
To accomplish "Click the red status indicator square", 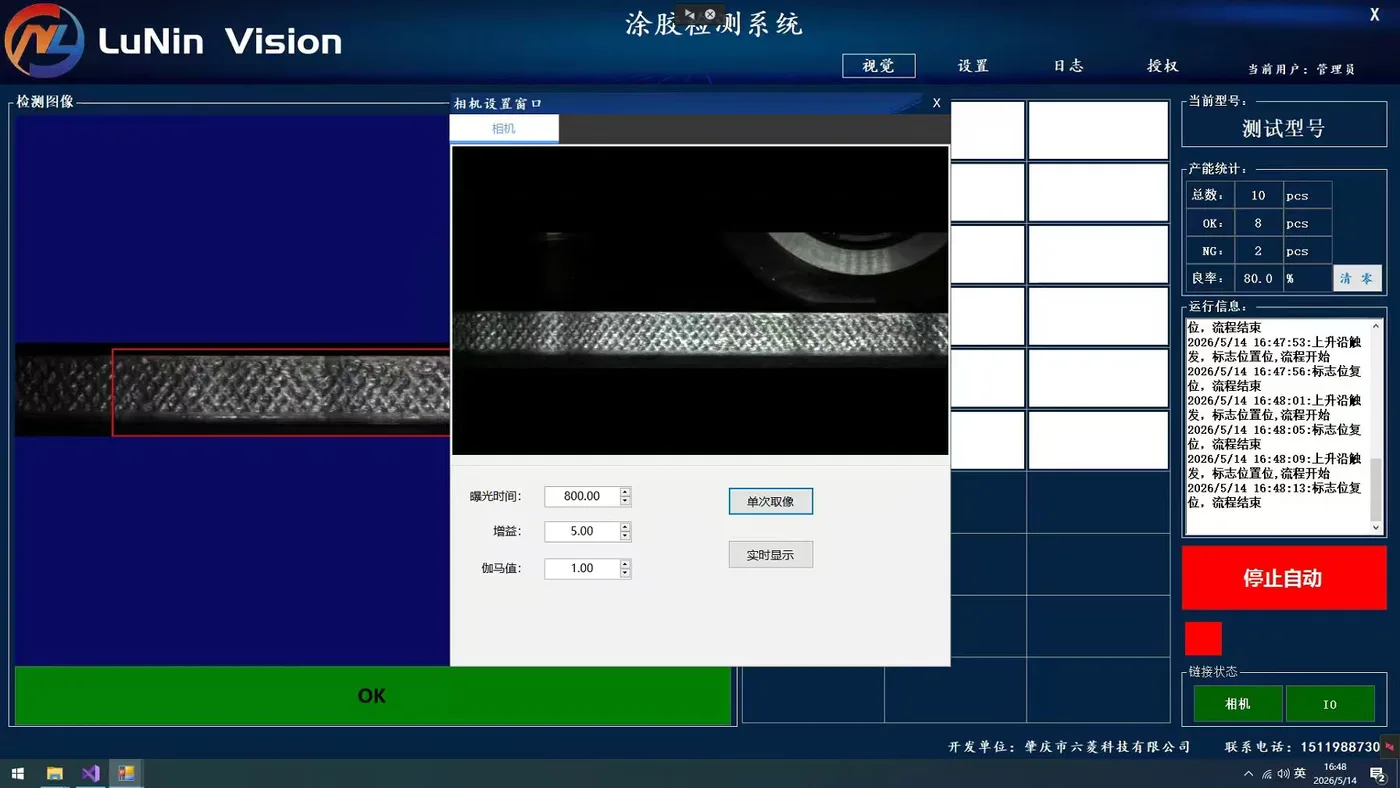I will (1203, 639).
